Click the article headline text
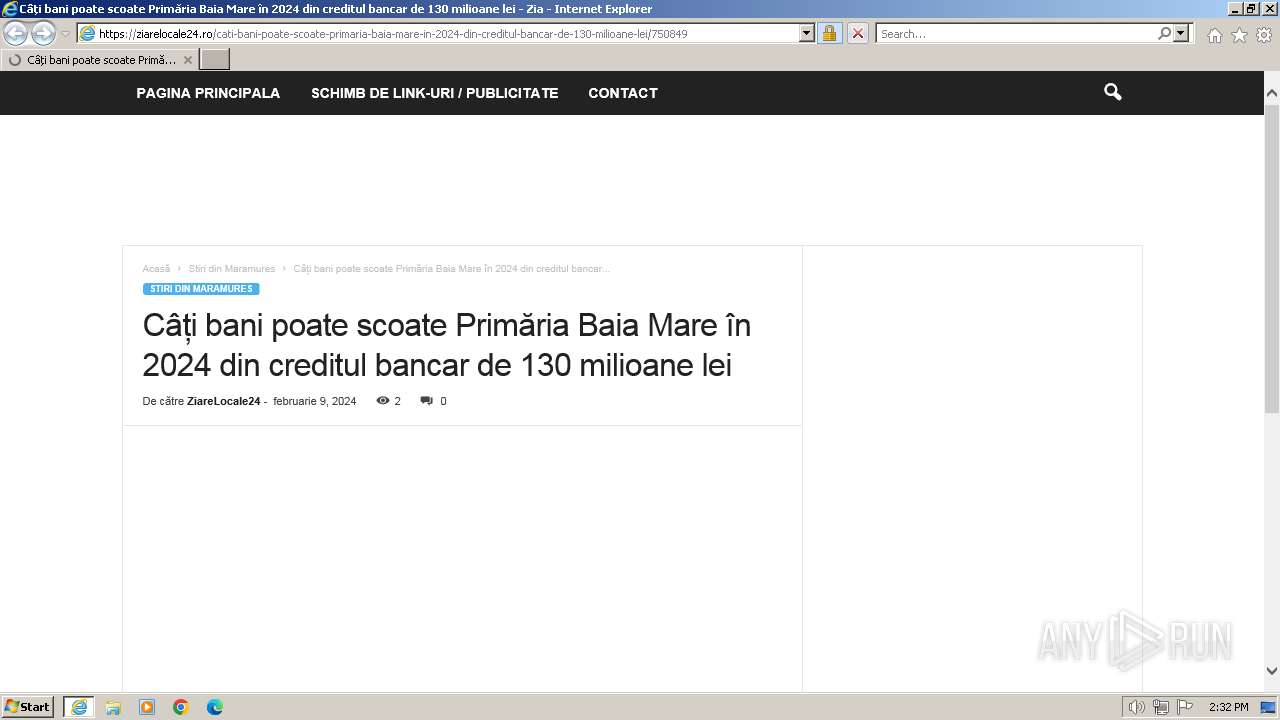The image size is (1280, 720). (x=447, y=345)
